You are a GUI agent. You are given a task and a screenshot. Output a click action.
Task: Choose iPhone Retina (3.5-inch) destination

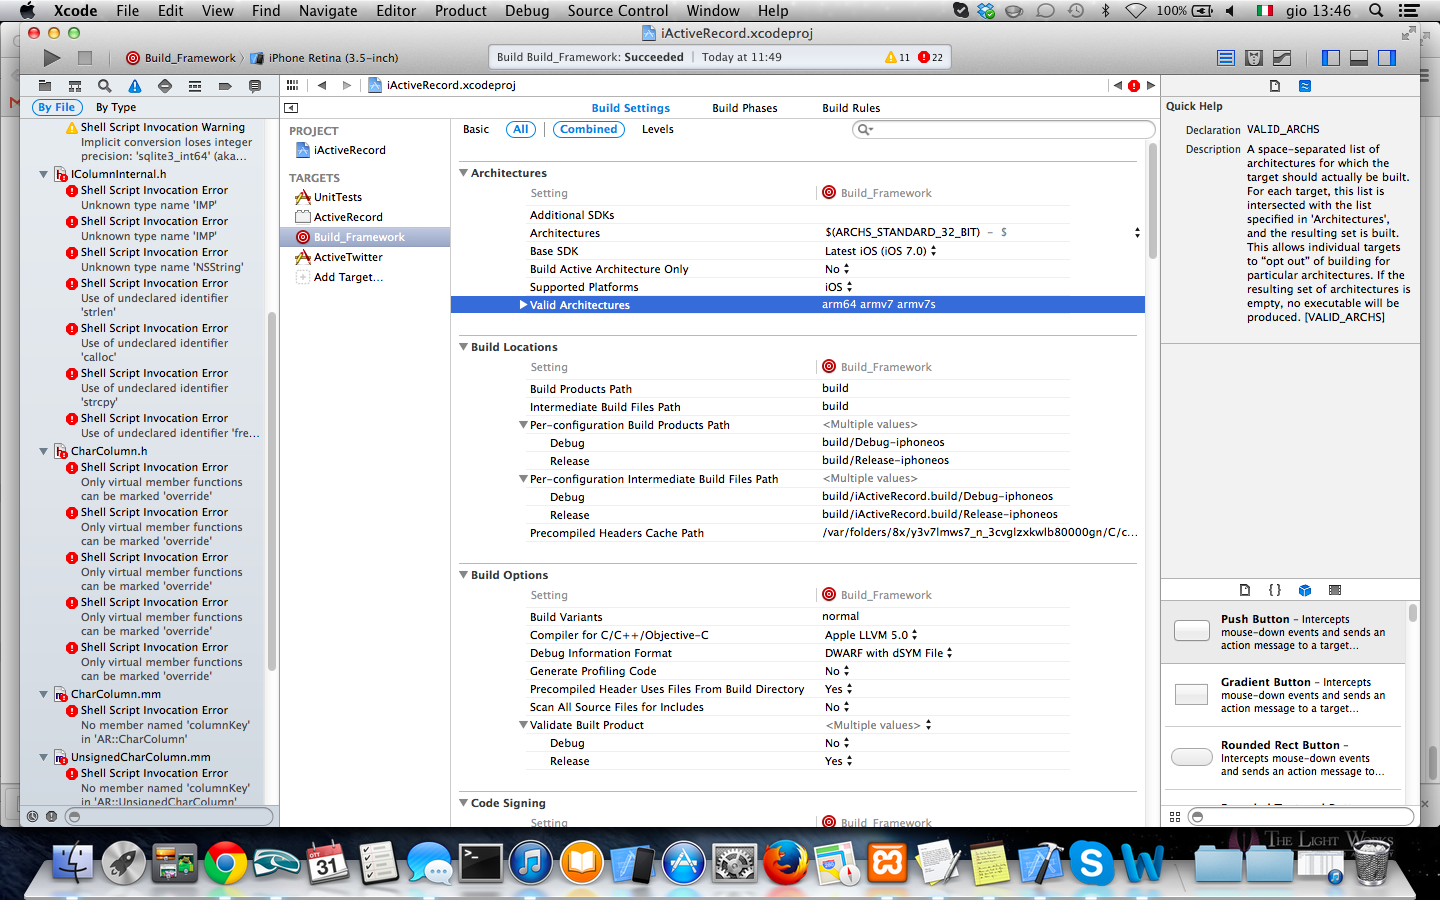pos(325,58)
